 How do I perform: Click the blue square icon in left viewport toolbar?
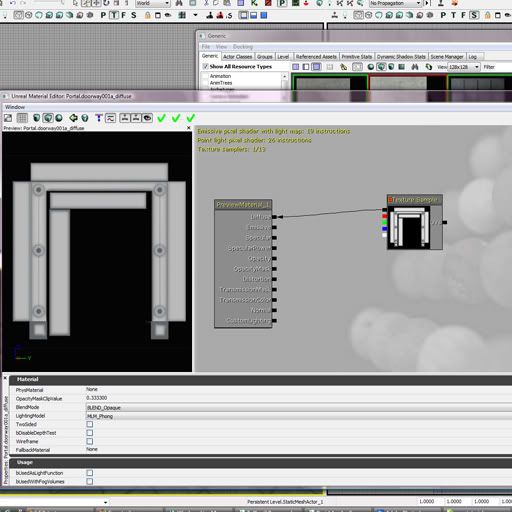point(264,15)
